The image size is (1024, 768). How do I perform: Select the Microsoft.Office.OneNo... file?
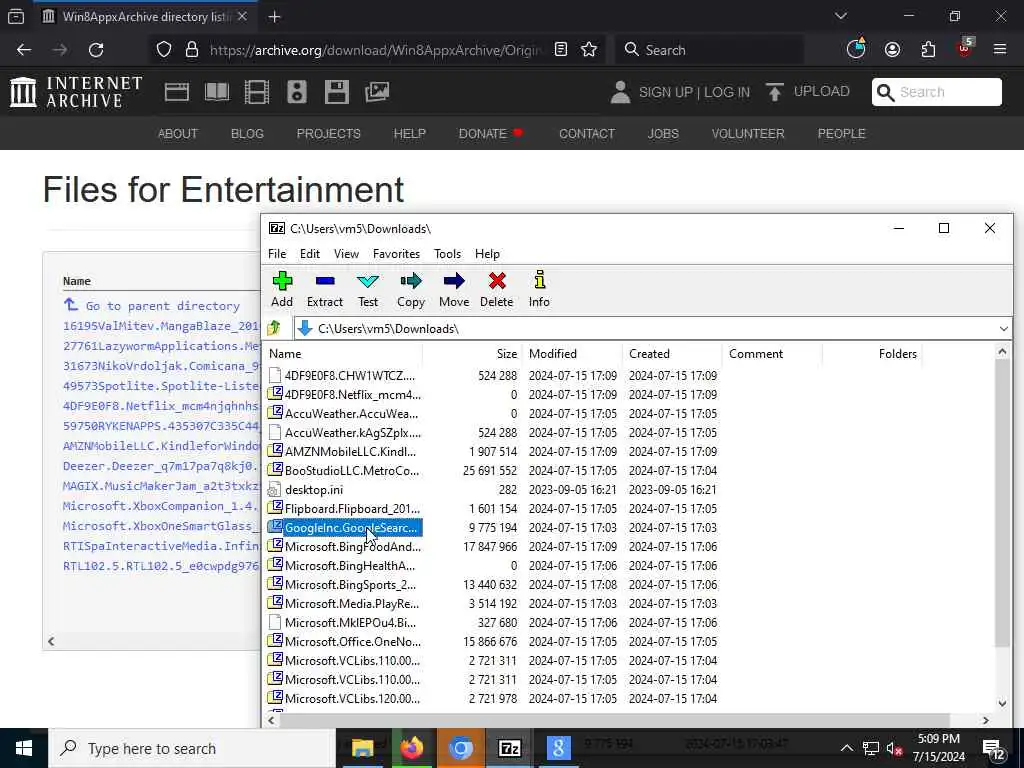353,641
